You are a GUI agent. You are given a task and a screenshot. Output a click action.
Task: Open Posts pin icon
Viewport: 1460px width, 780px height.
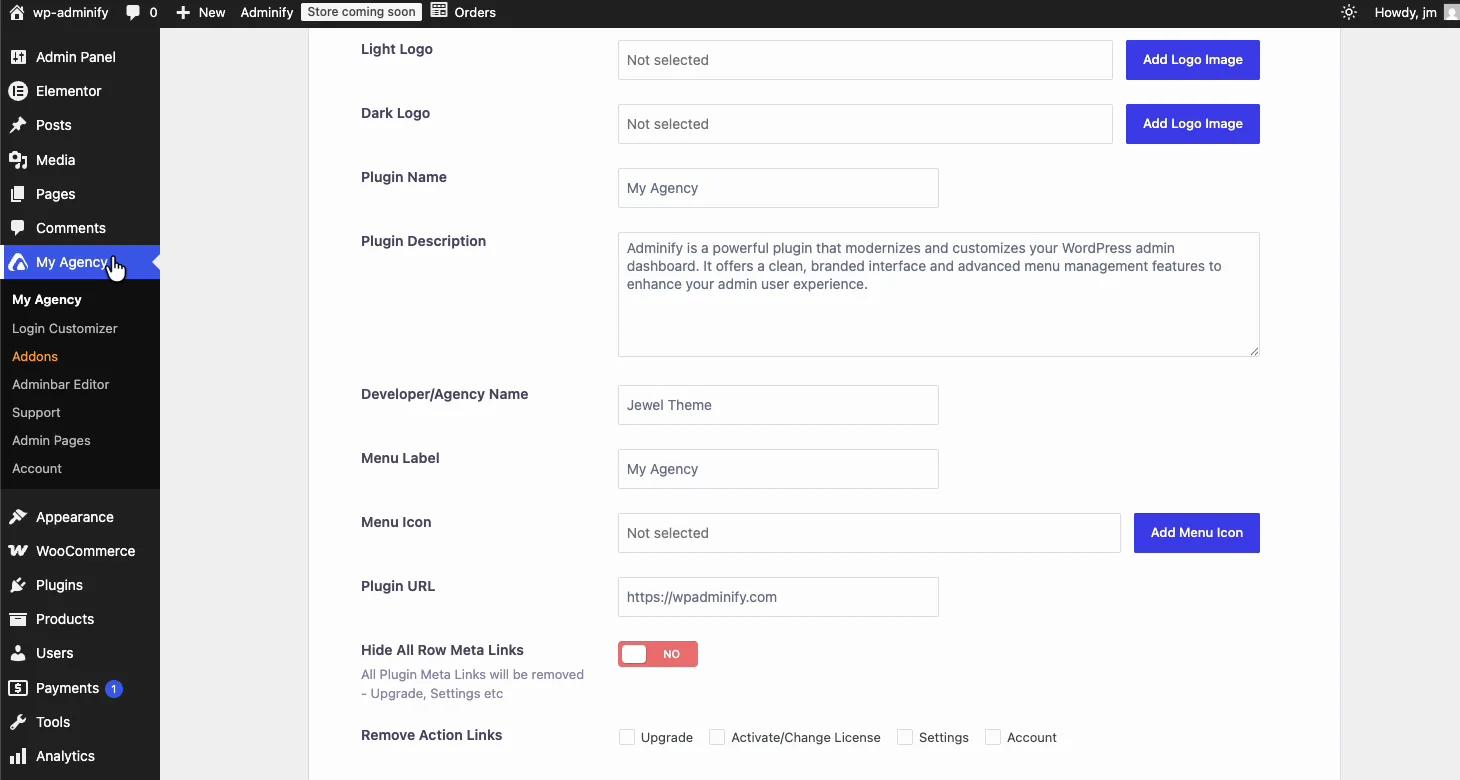point(18,125)
